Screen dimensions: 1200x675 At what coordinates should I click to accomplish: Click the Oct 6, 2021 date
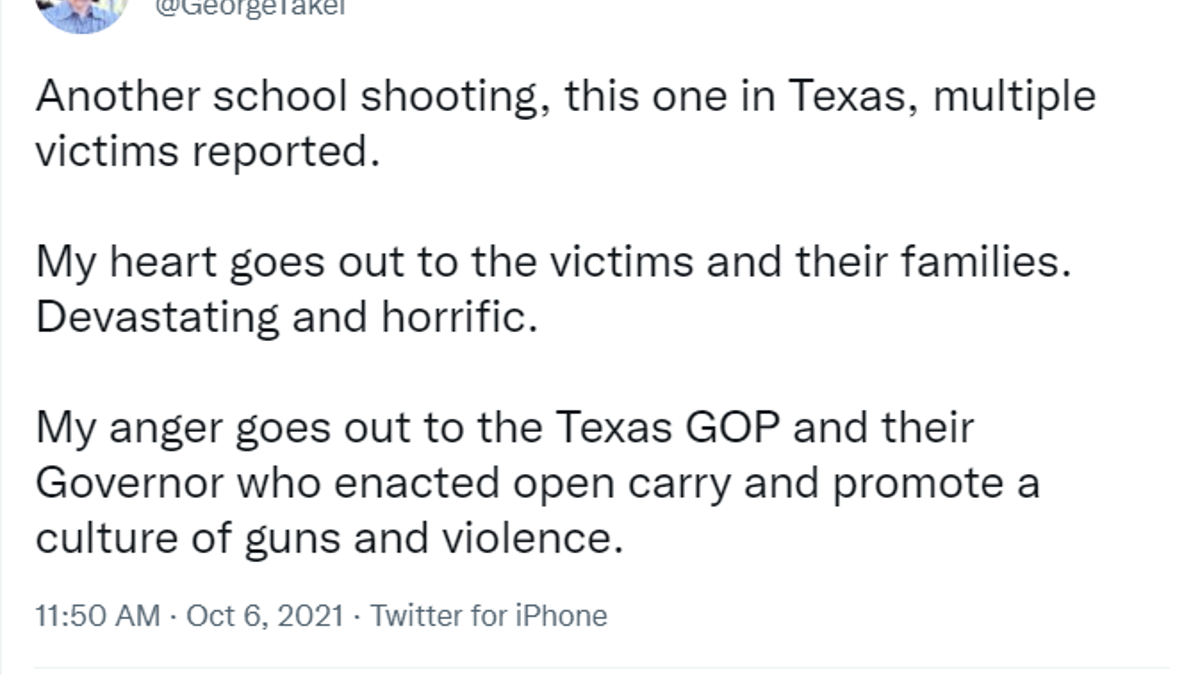point(267,615)
